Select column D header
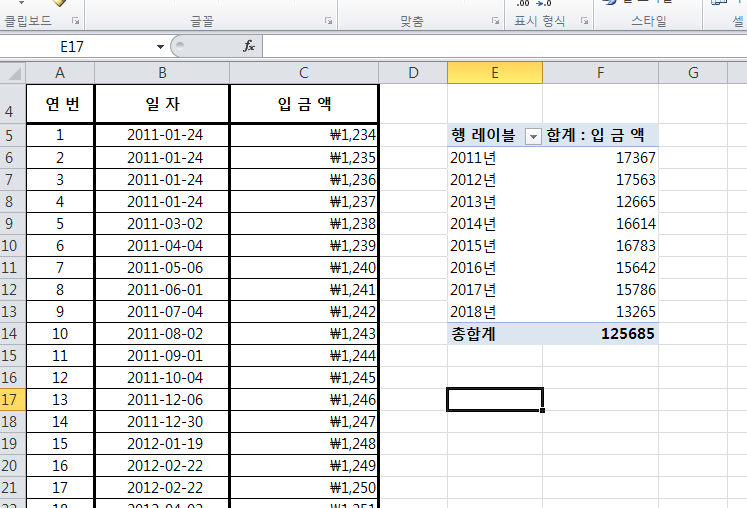 (413, 73)
